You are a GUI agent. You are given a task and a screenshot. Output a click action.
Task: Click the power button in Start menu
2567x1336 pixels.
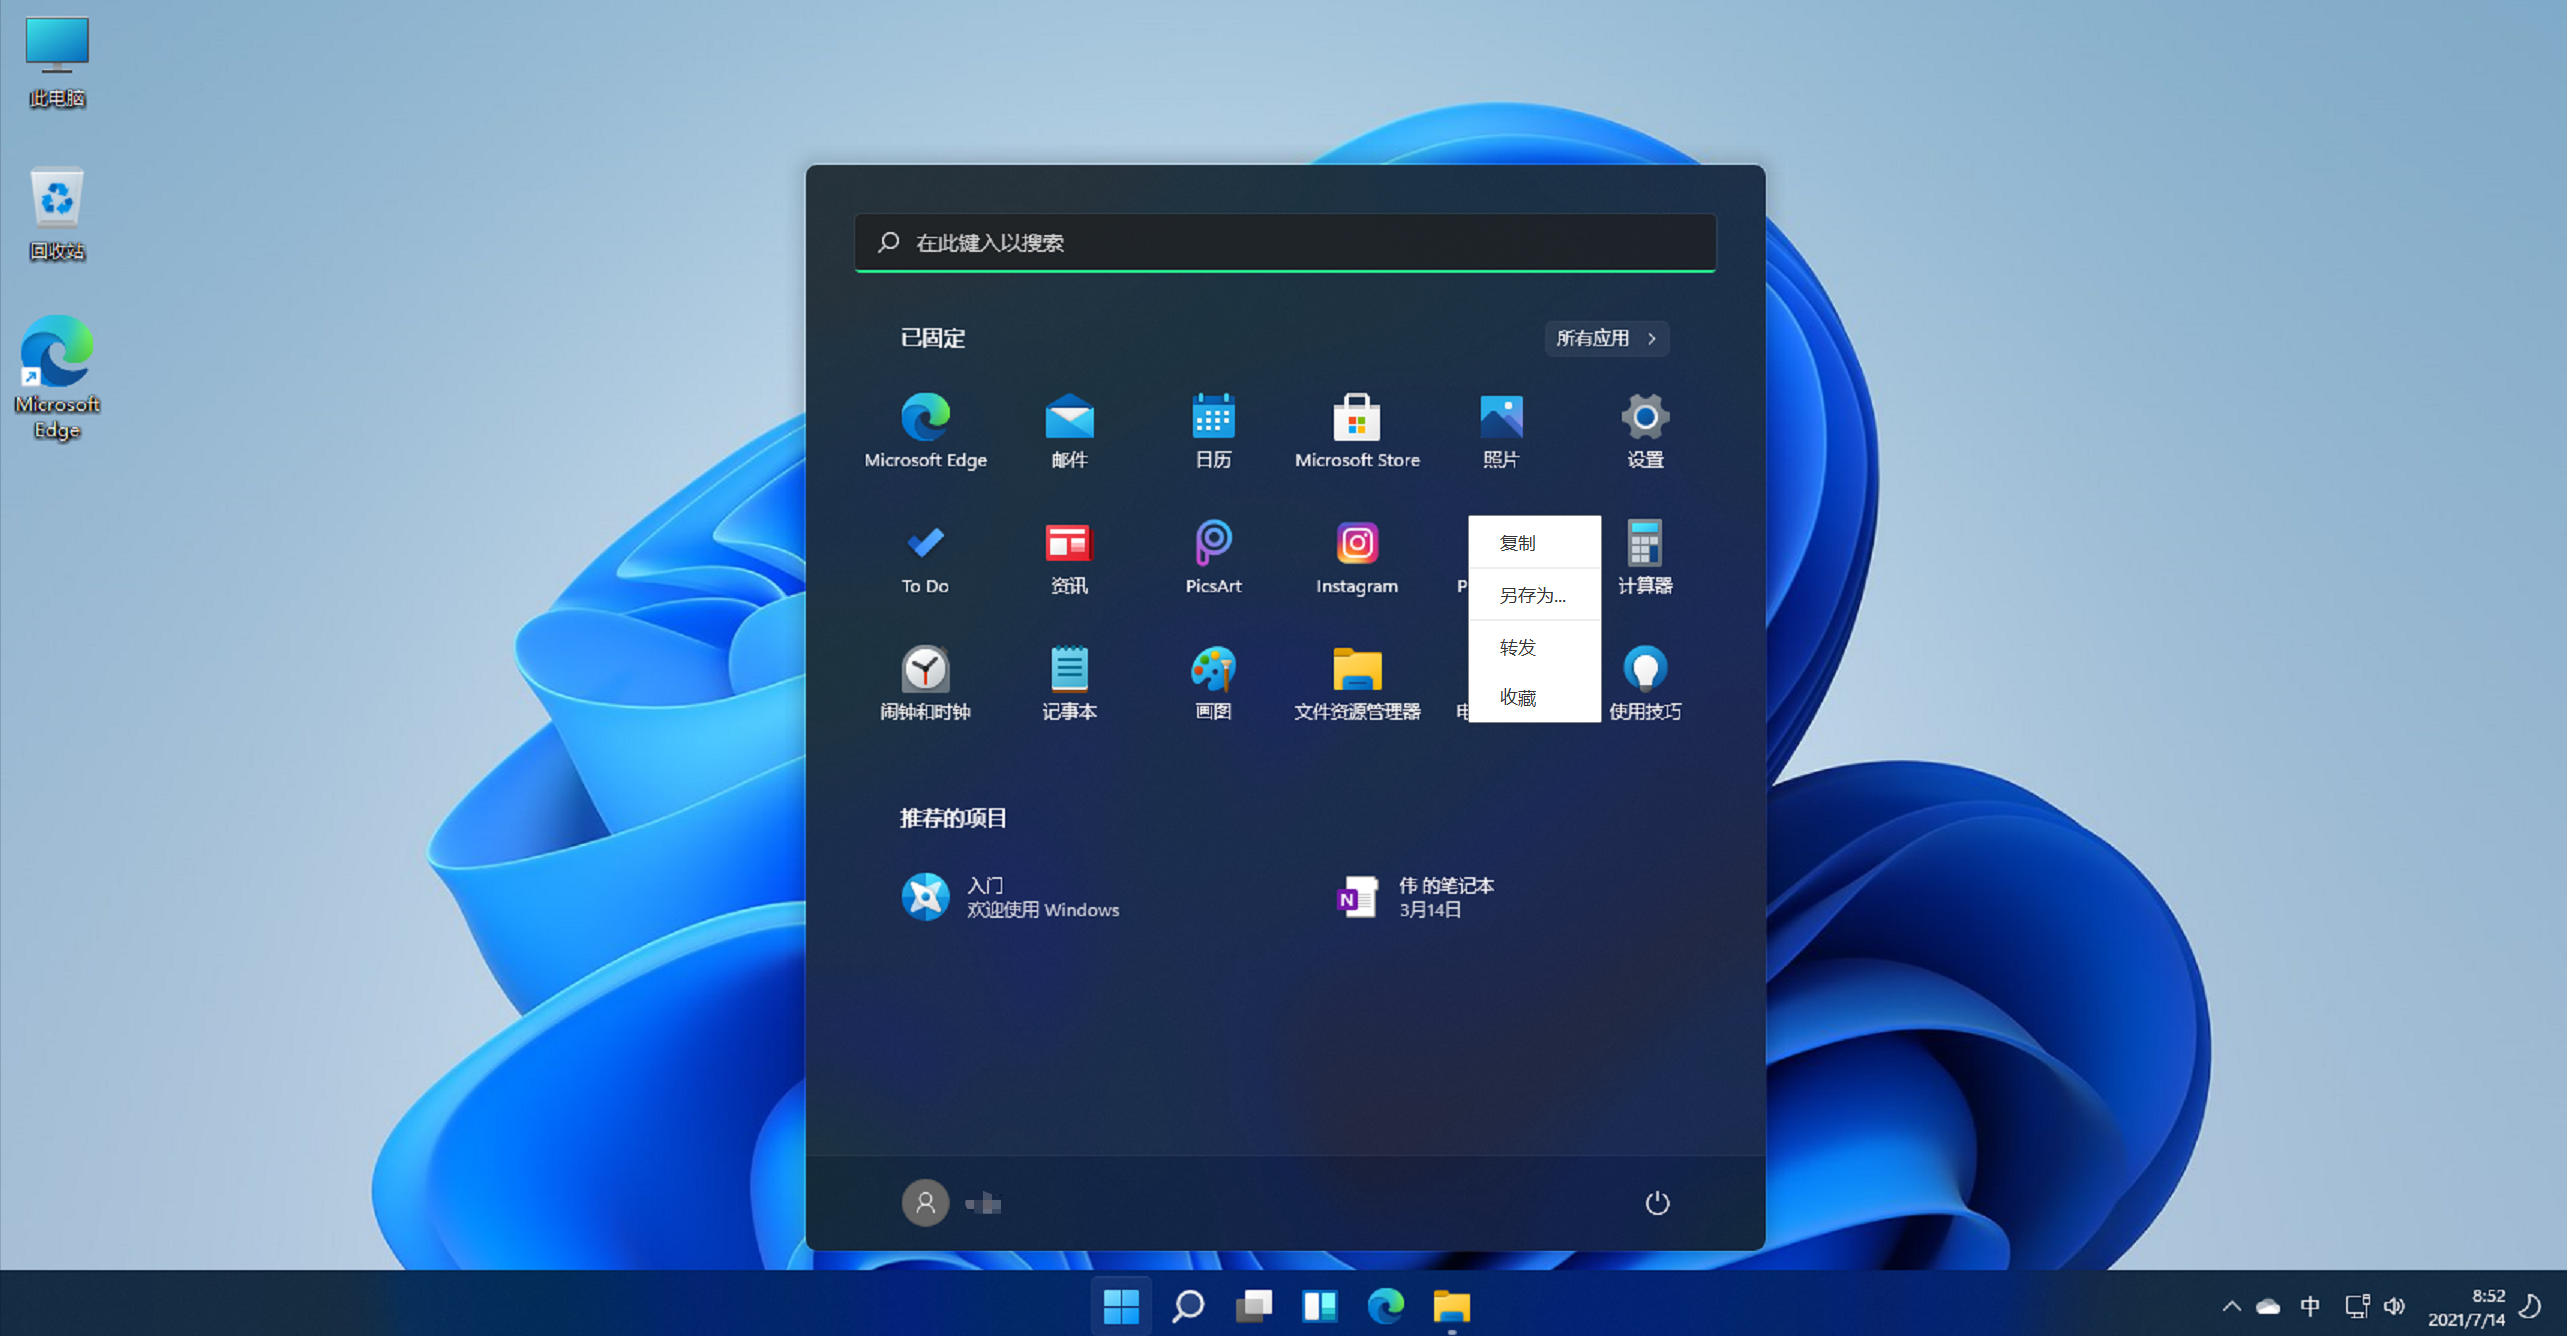tap(1658, 1203)
